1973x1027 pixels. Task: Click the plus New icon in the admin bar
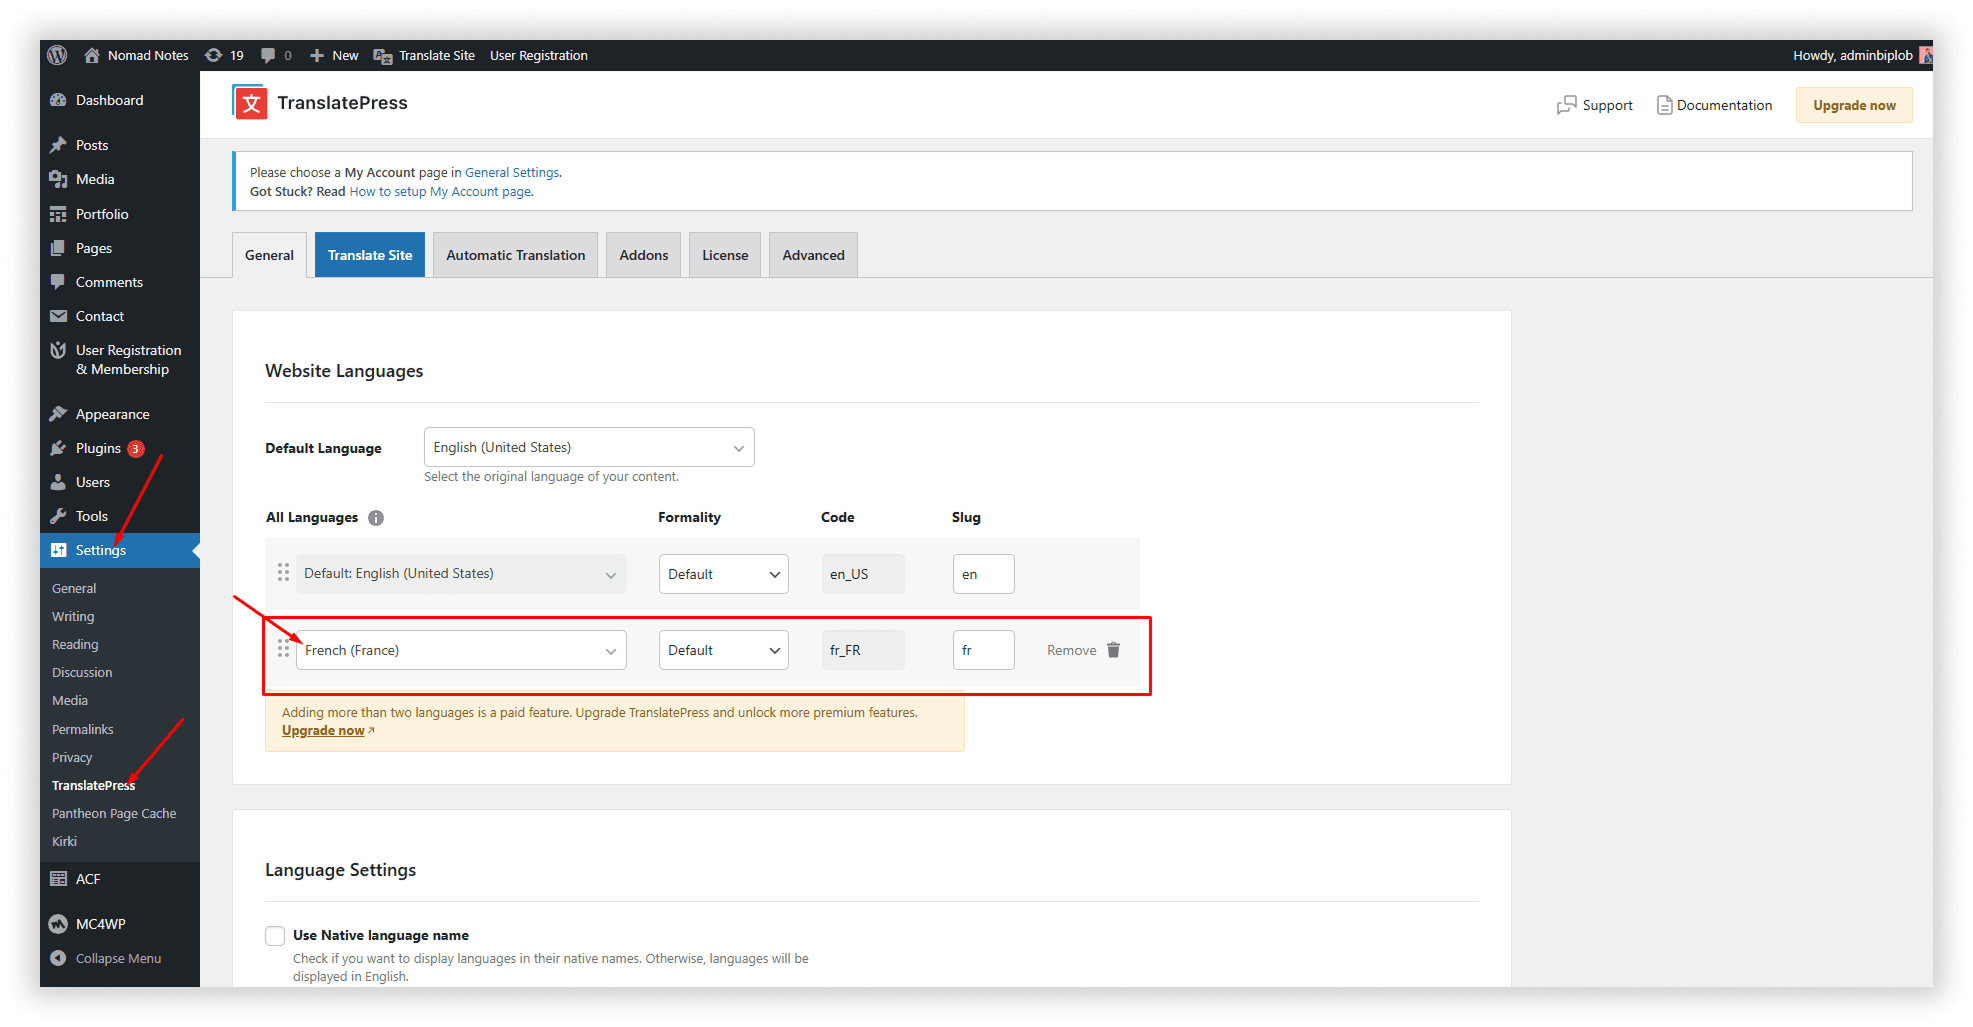point(317,55)
